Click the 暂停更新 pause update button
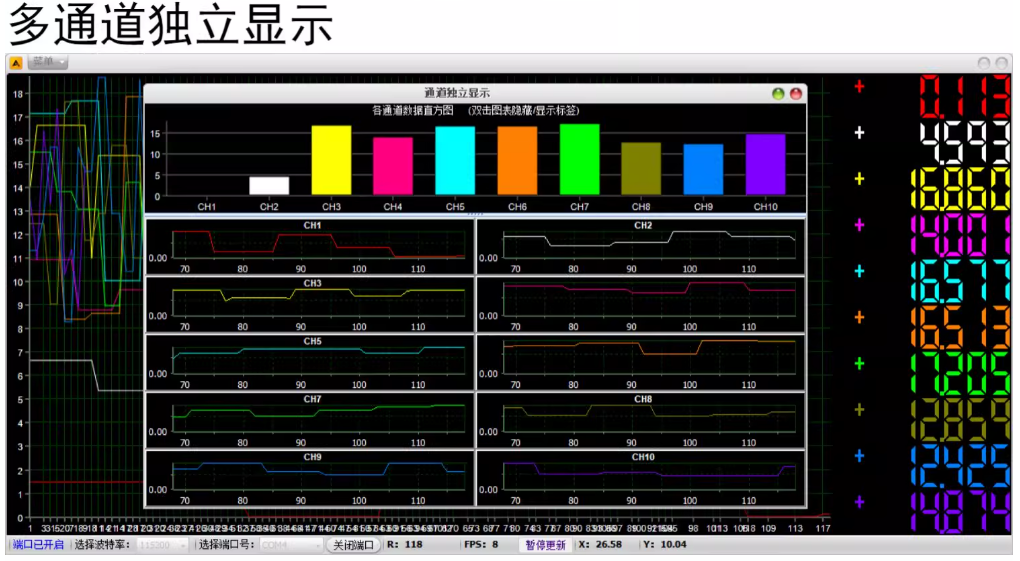1020x561 pixels. (x=546, y=545)
